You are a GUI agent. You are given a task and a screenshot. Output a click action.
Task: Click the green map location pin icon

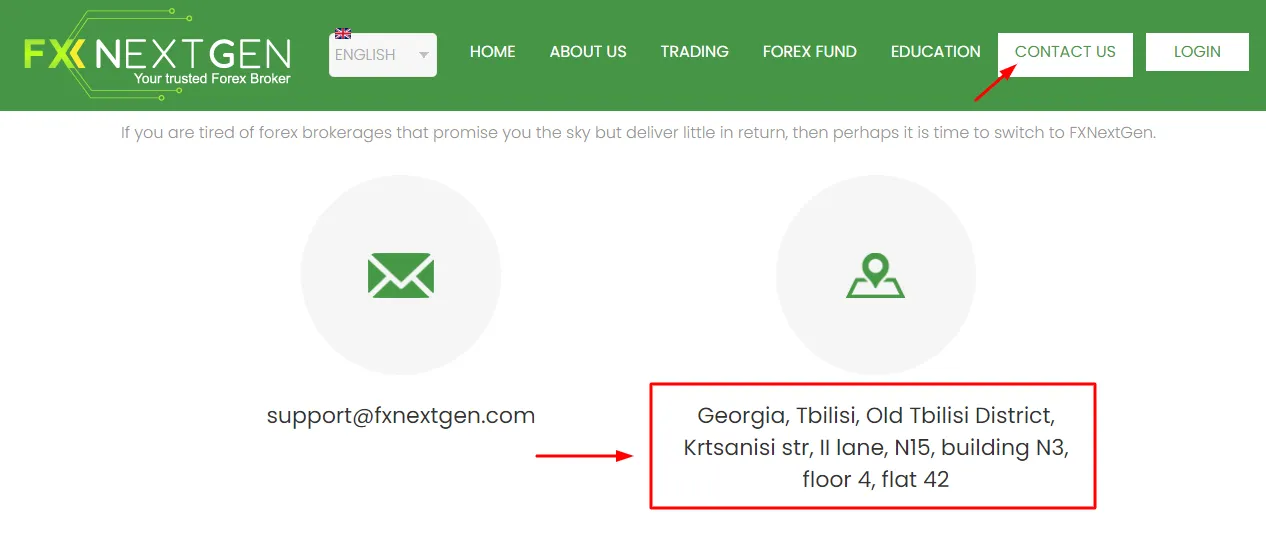point(875,276)
